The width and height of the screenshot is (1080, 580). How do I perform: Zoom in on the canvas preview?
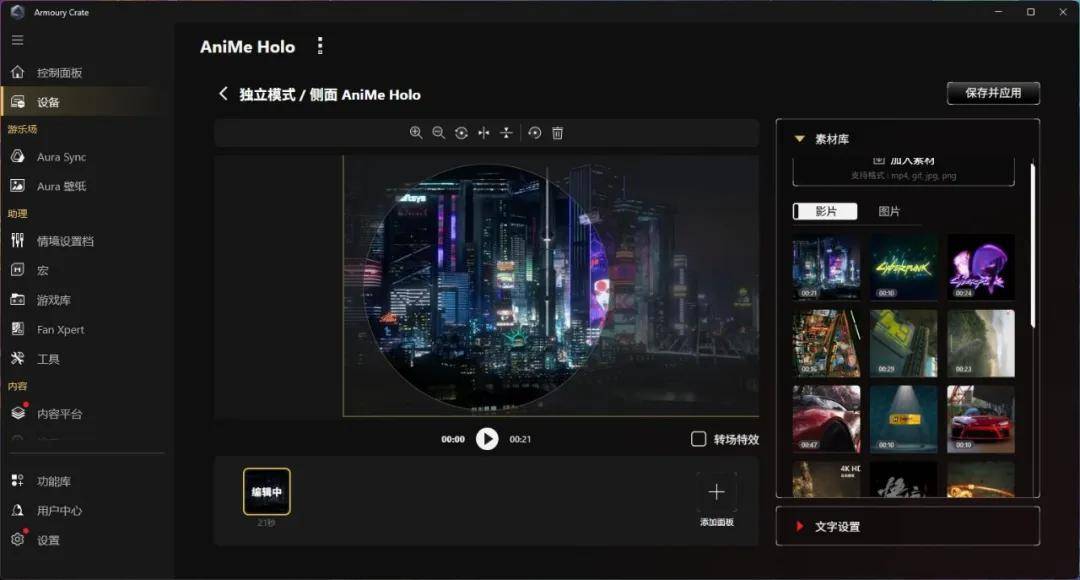pyautogui.click(x=416, y=133)
